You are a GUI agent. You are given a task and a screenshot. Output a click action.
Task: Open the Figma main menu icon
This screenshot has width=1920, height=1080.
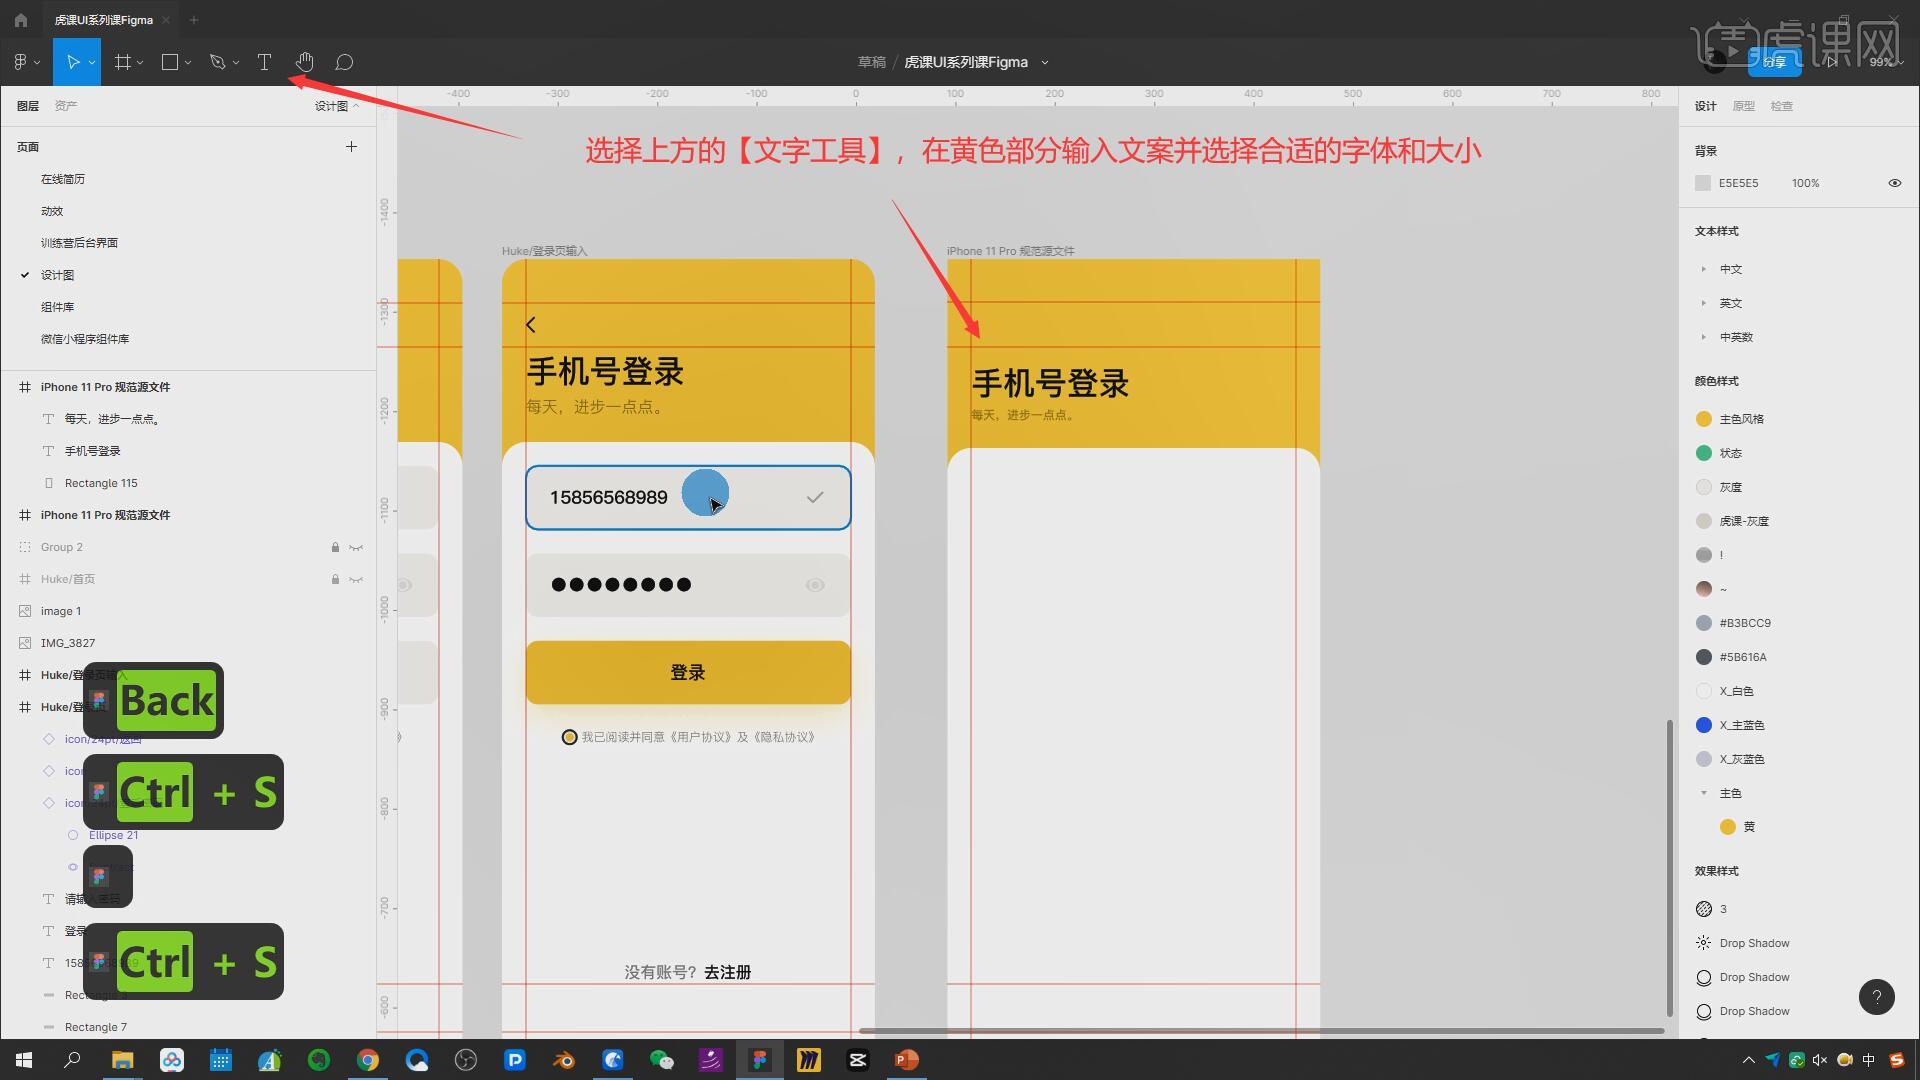pyautogui.click(x=20, y=62)
